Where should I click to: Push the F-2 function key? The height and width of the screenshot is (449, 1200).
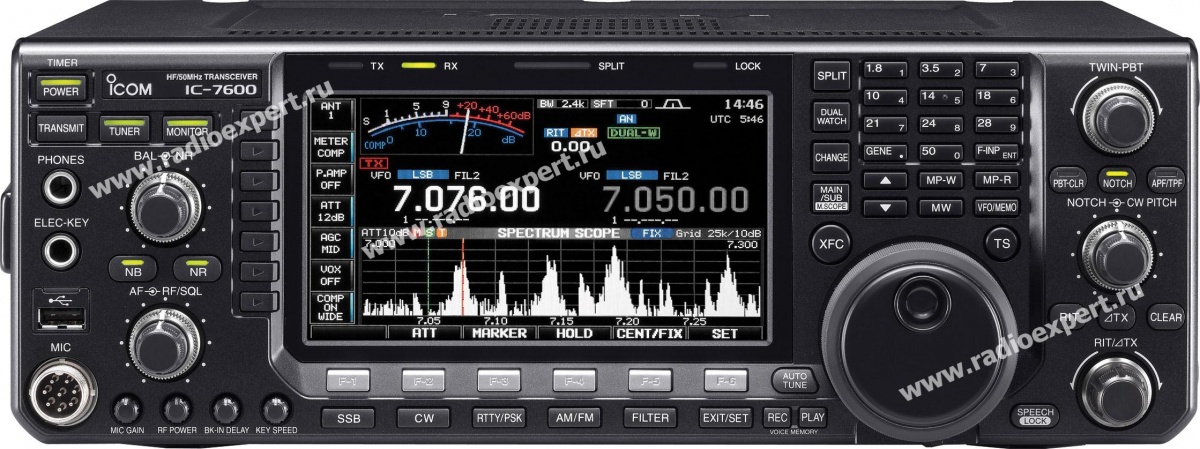pyautogui.click(x=423, y=380)
